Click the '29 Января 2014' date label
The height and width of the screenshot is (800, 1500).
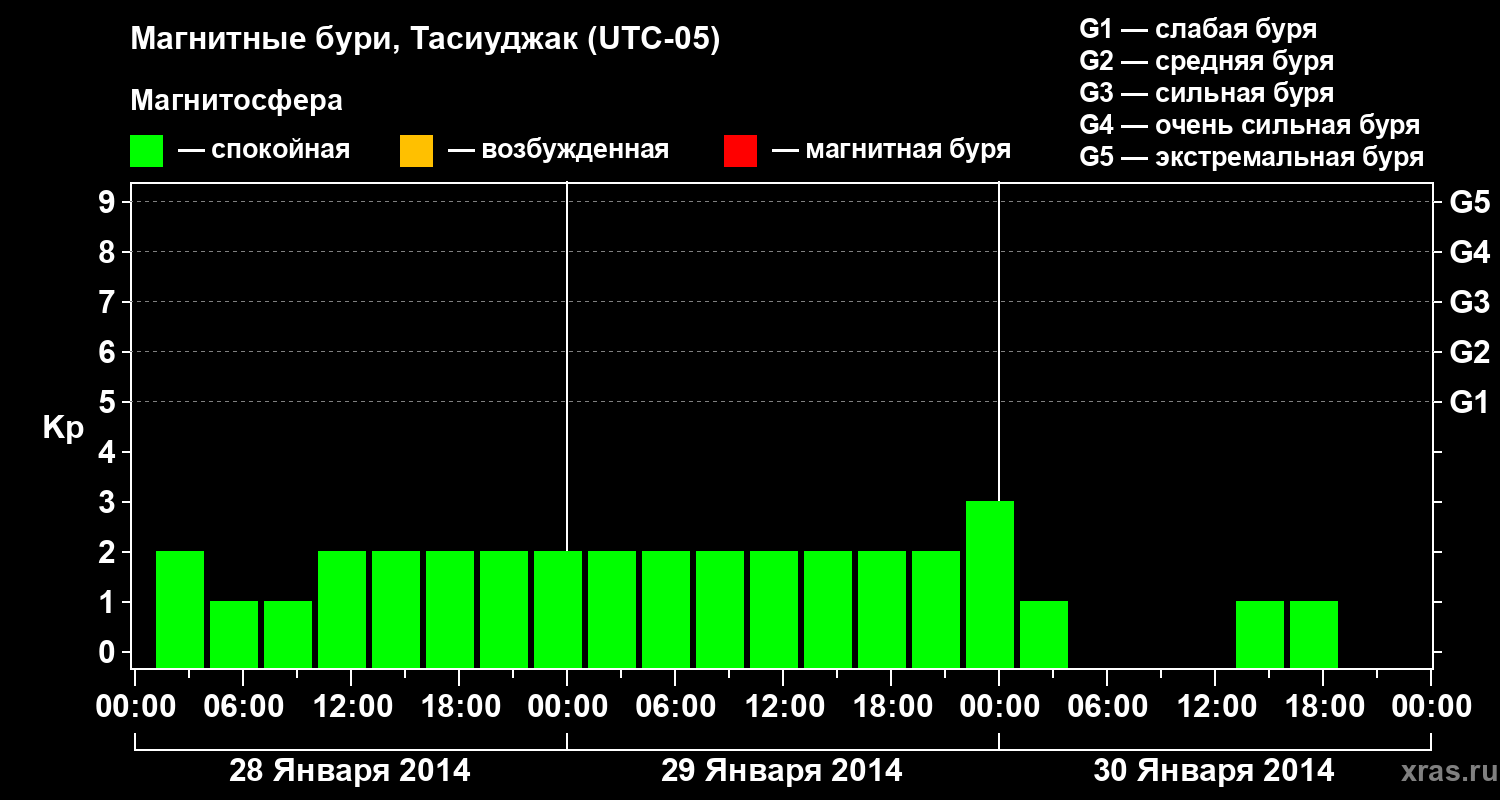pos(782,771)
